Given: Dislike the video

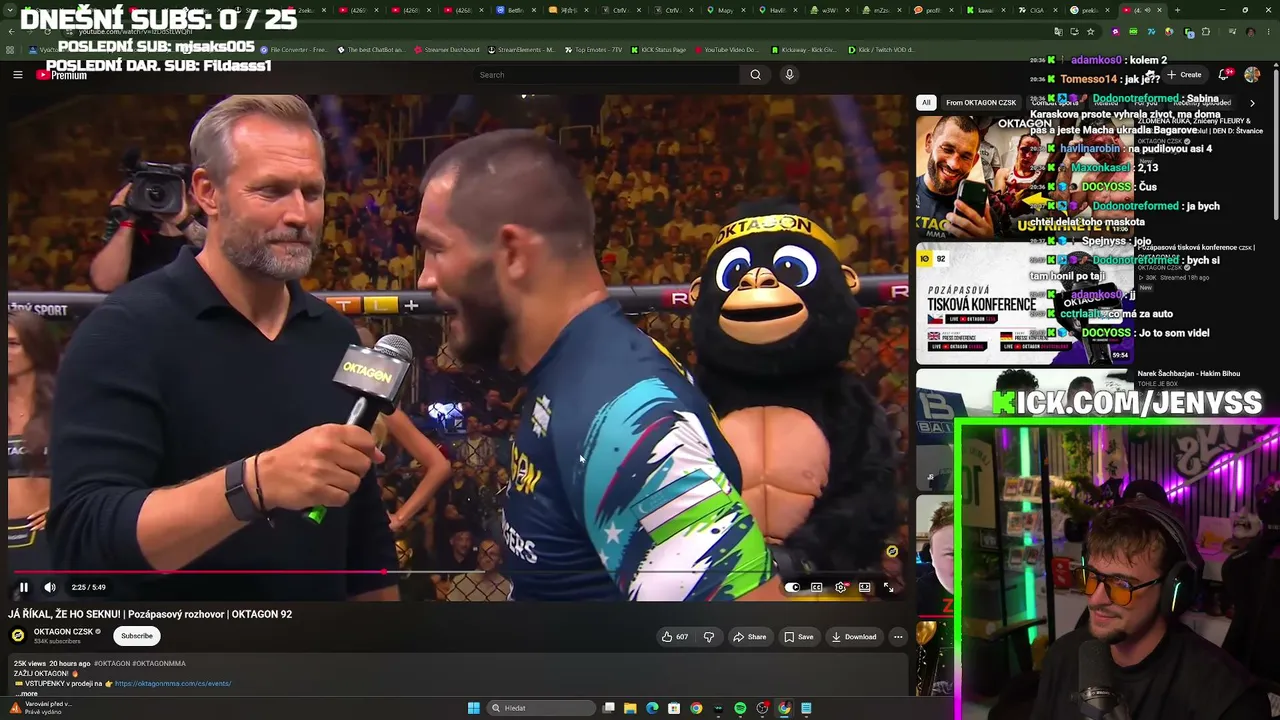Looking at the screenshot, I should pyautogui.click(x=709, y=637).
